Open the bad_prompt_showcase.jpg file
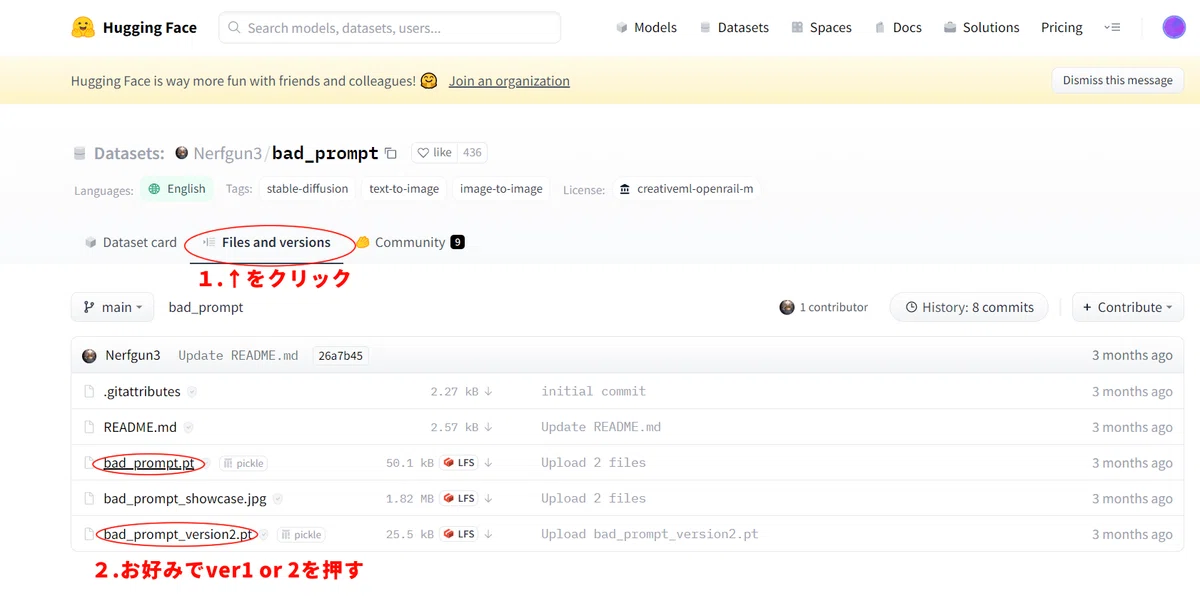The height and width of the screenshot is (596, 1200). tap(186, 498)
